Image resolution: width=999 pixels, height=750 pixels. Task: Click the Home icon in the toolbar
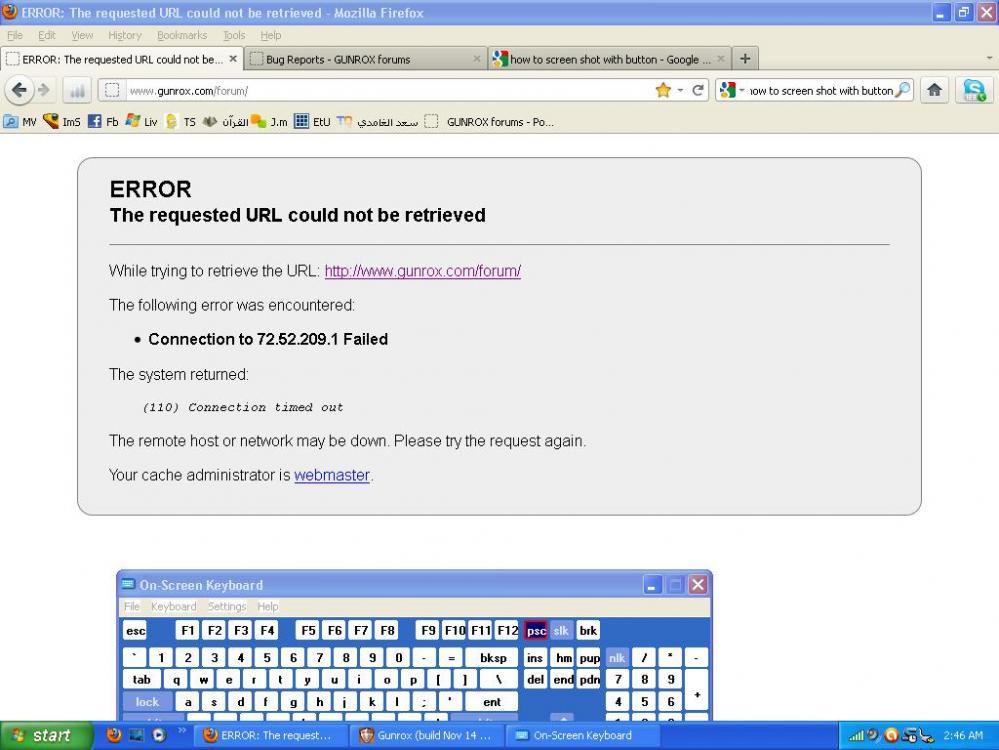[934, 90]
